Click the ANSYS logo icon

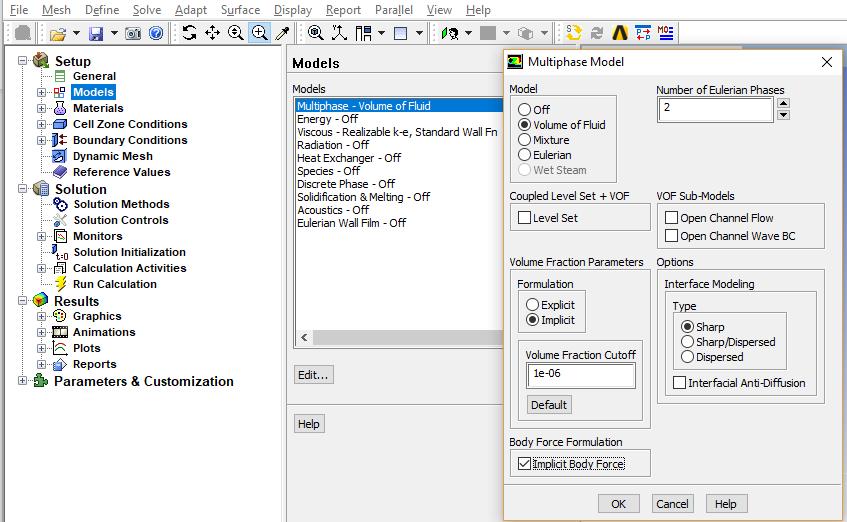pyautogui.click(x=620, y=34)
